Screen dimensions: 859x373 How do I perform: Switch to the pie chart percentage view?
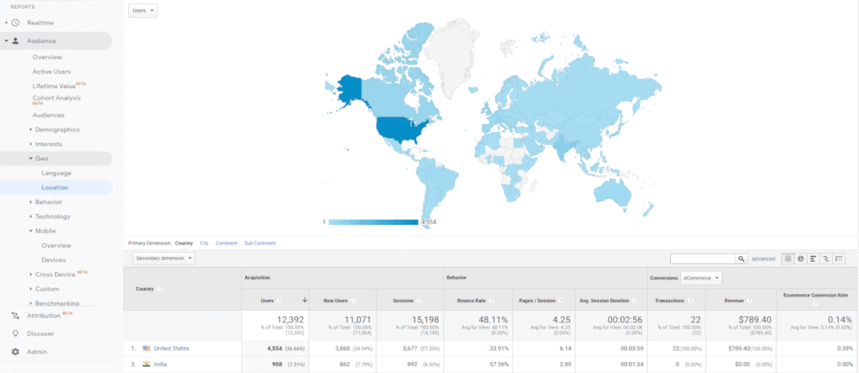coord(800,259)
